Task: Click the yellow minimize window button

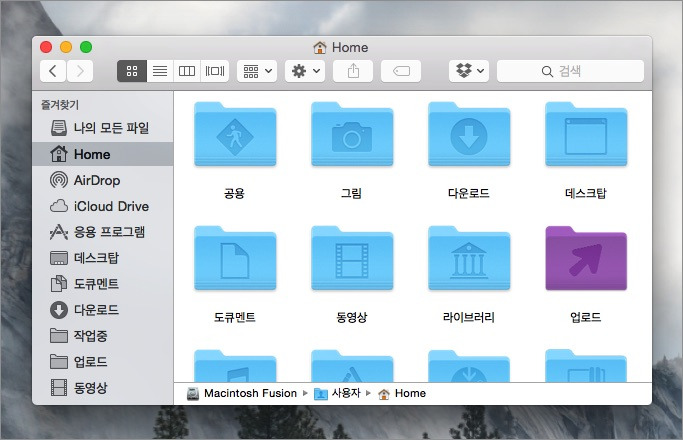Action: (66, 47)
